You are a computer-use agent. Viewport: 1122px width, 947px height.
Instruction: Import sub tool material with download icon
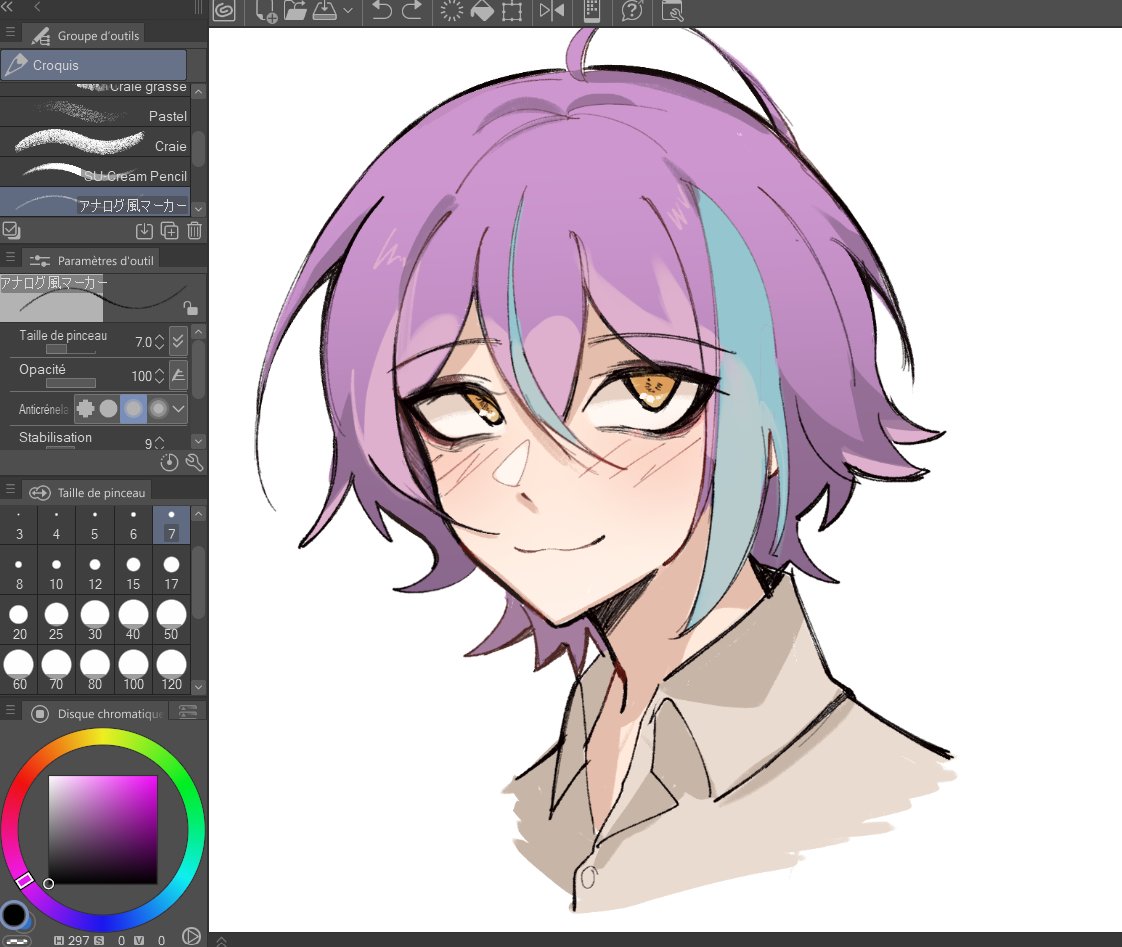[x=144, y=230]
